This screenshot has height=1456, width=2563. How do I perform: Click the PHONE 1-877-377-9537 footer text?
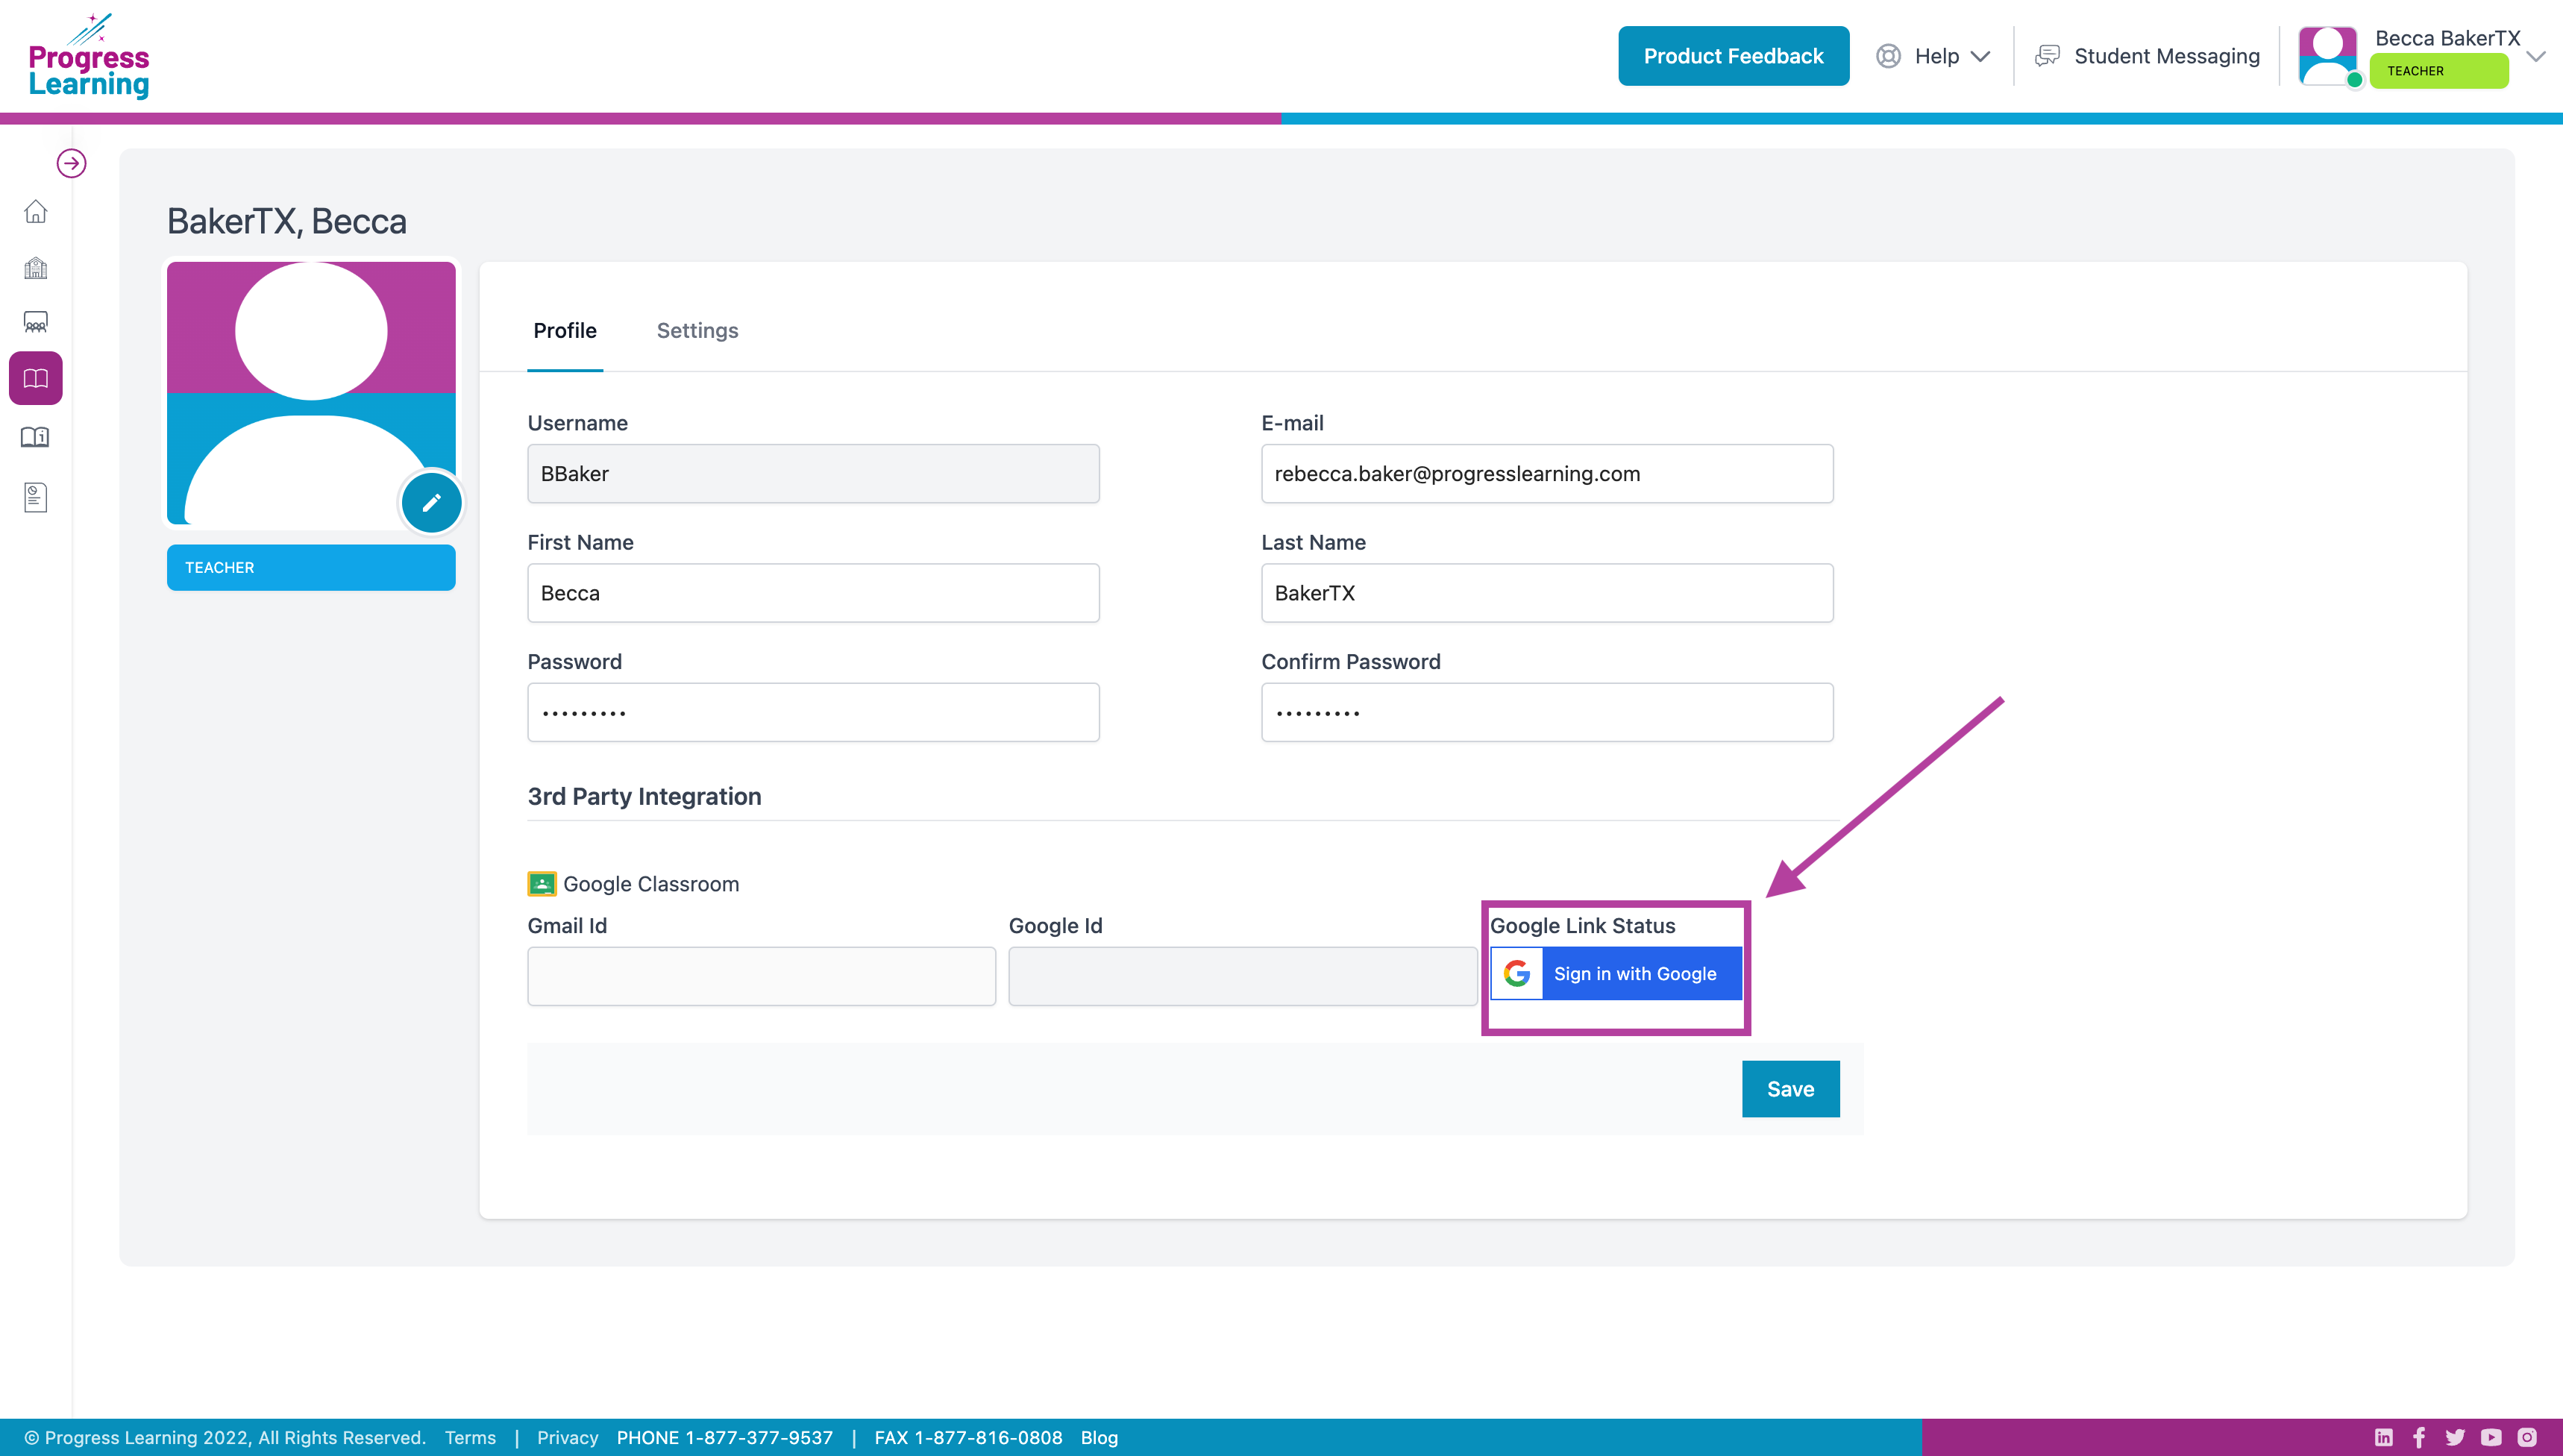724,1437
